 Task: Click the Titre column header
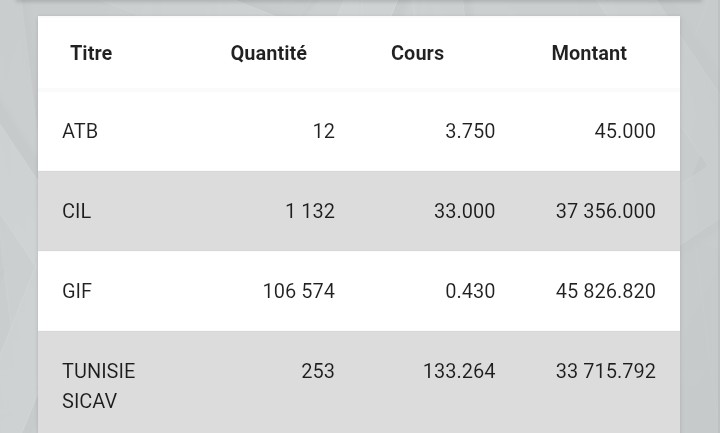point(91,53)
